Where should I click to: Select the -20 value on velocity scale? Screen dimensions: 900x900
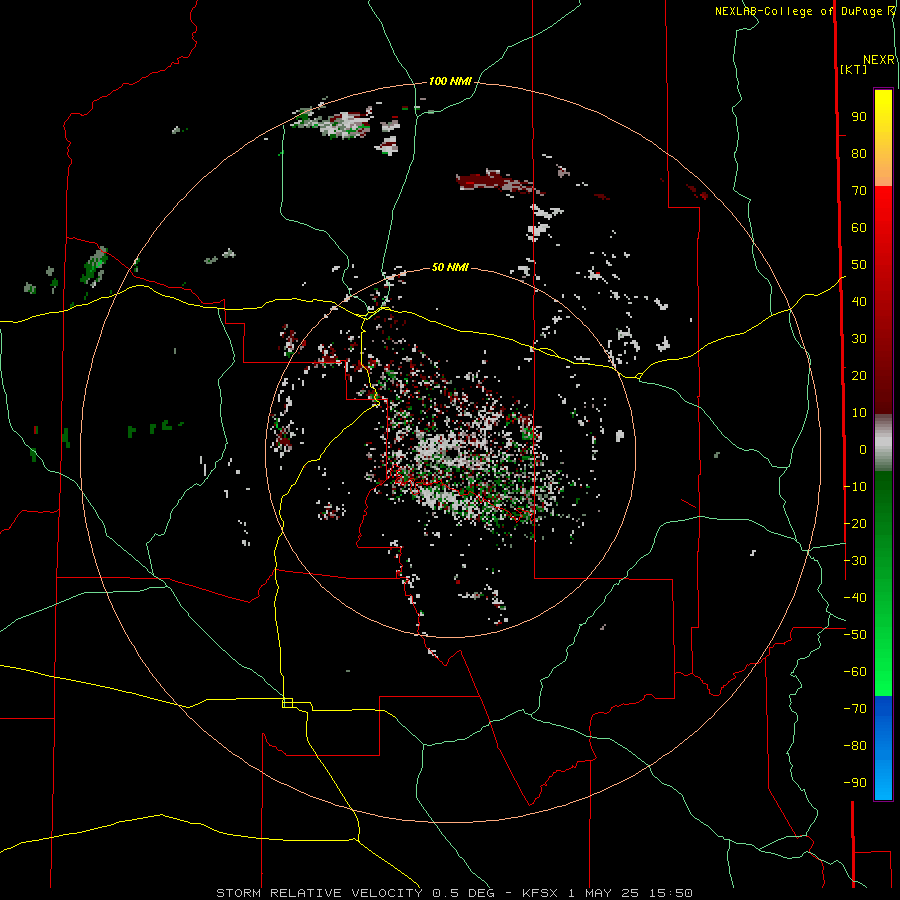(x=855, y=523)
